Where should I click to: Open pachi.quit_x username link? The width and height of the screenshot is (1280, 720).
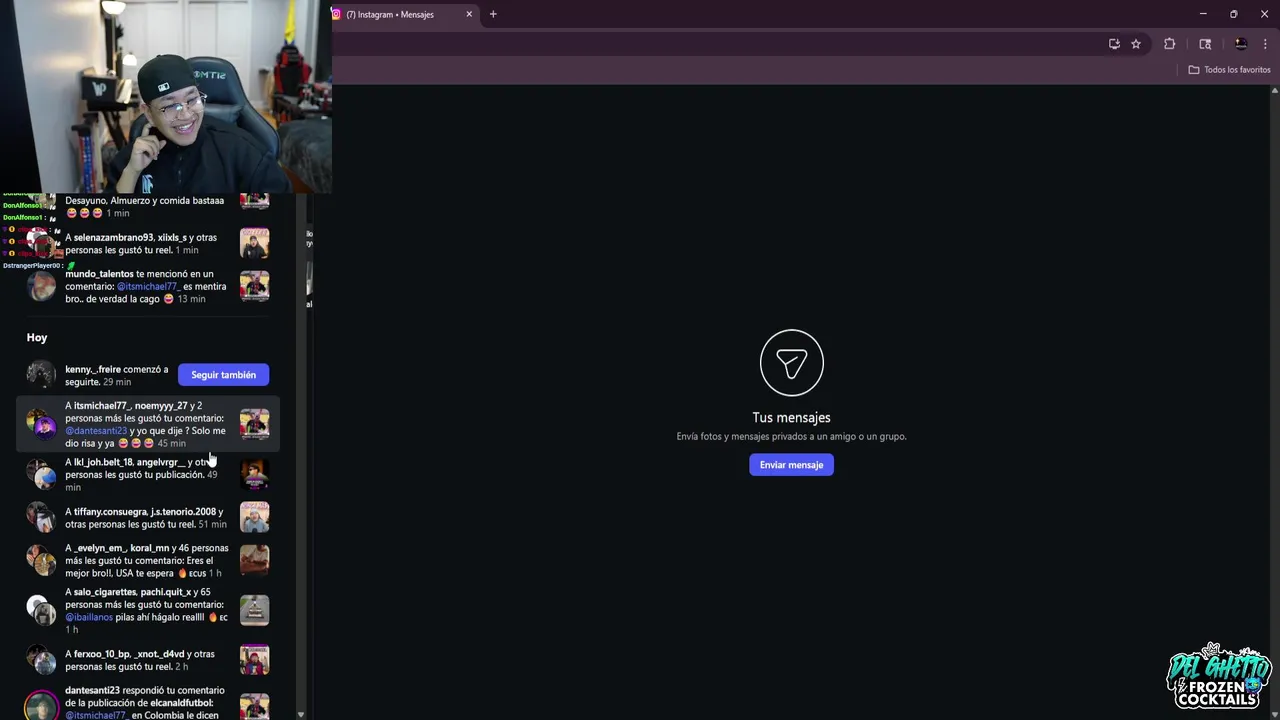click(x=166, y=592)
